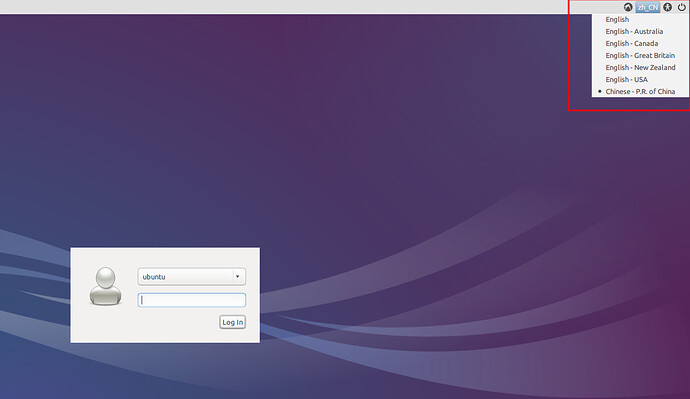Focus the password input field

(x=192, y=300)
